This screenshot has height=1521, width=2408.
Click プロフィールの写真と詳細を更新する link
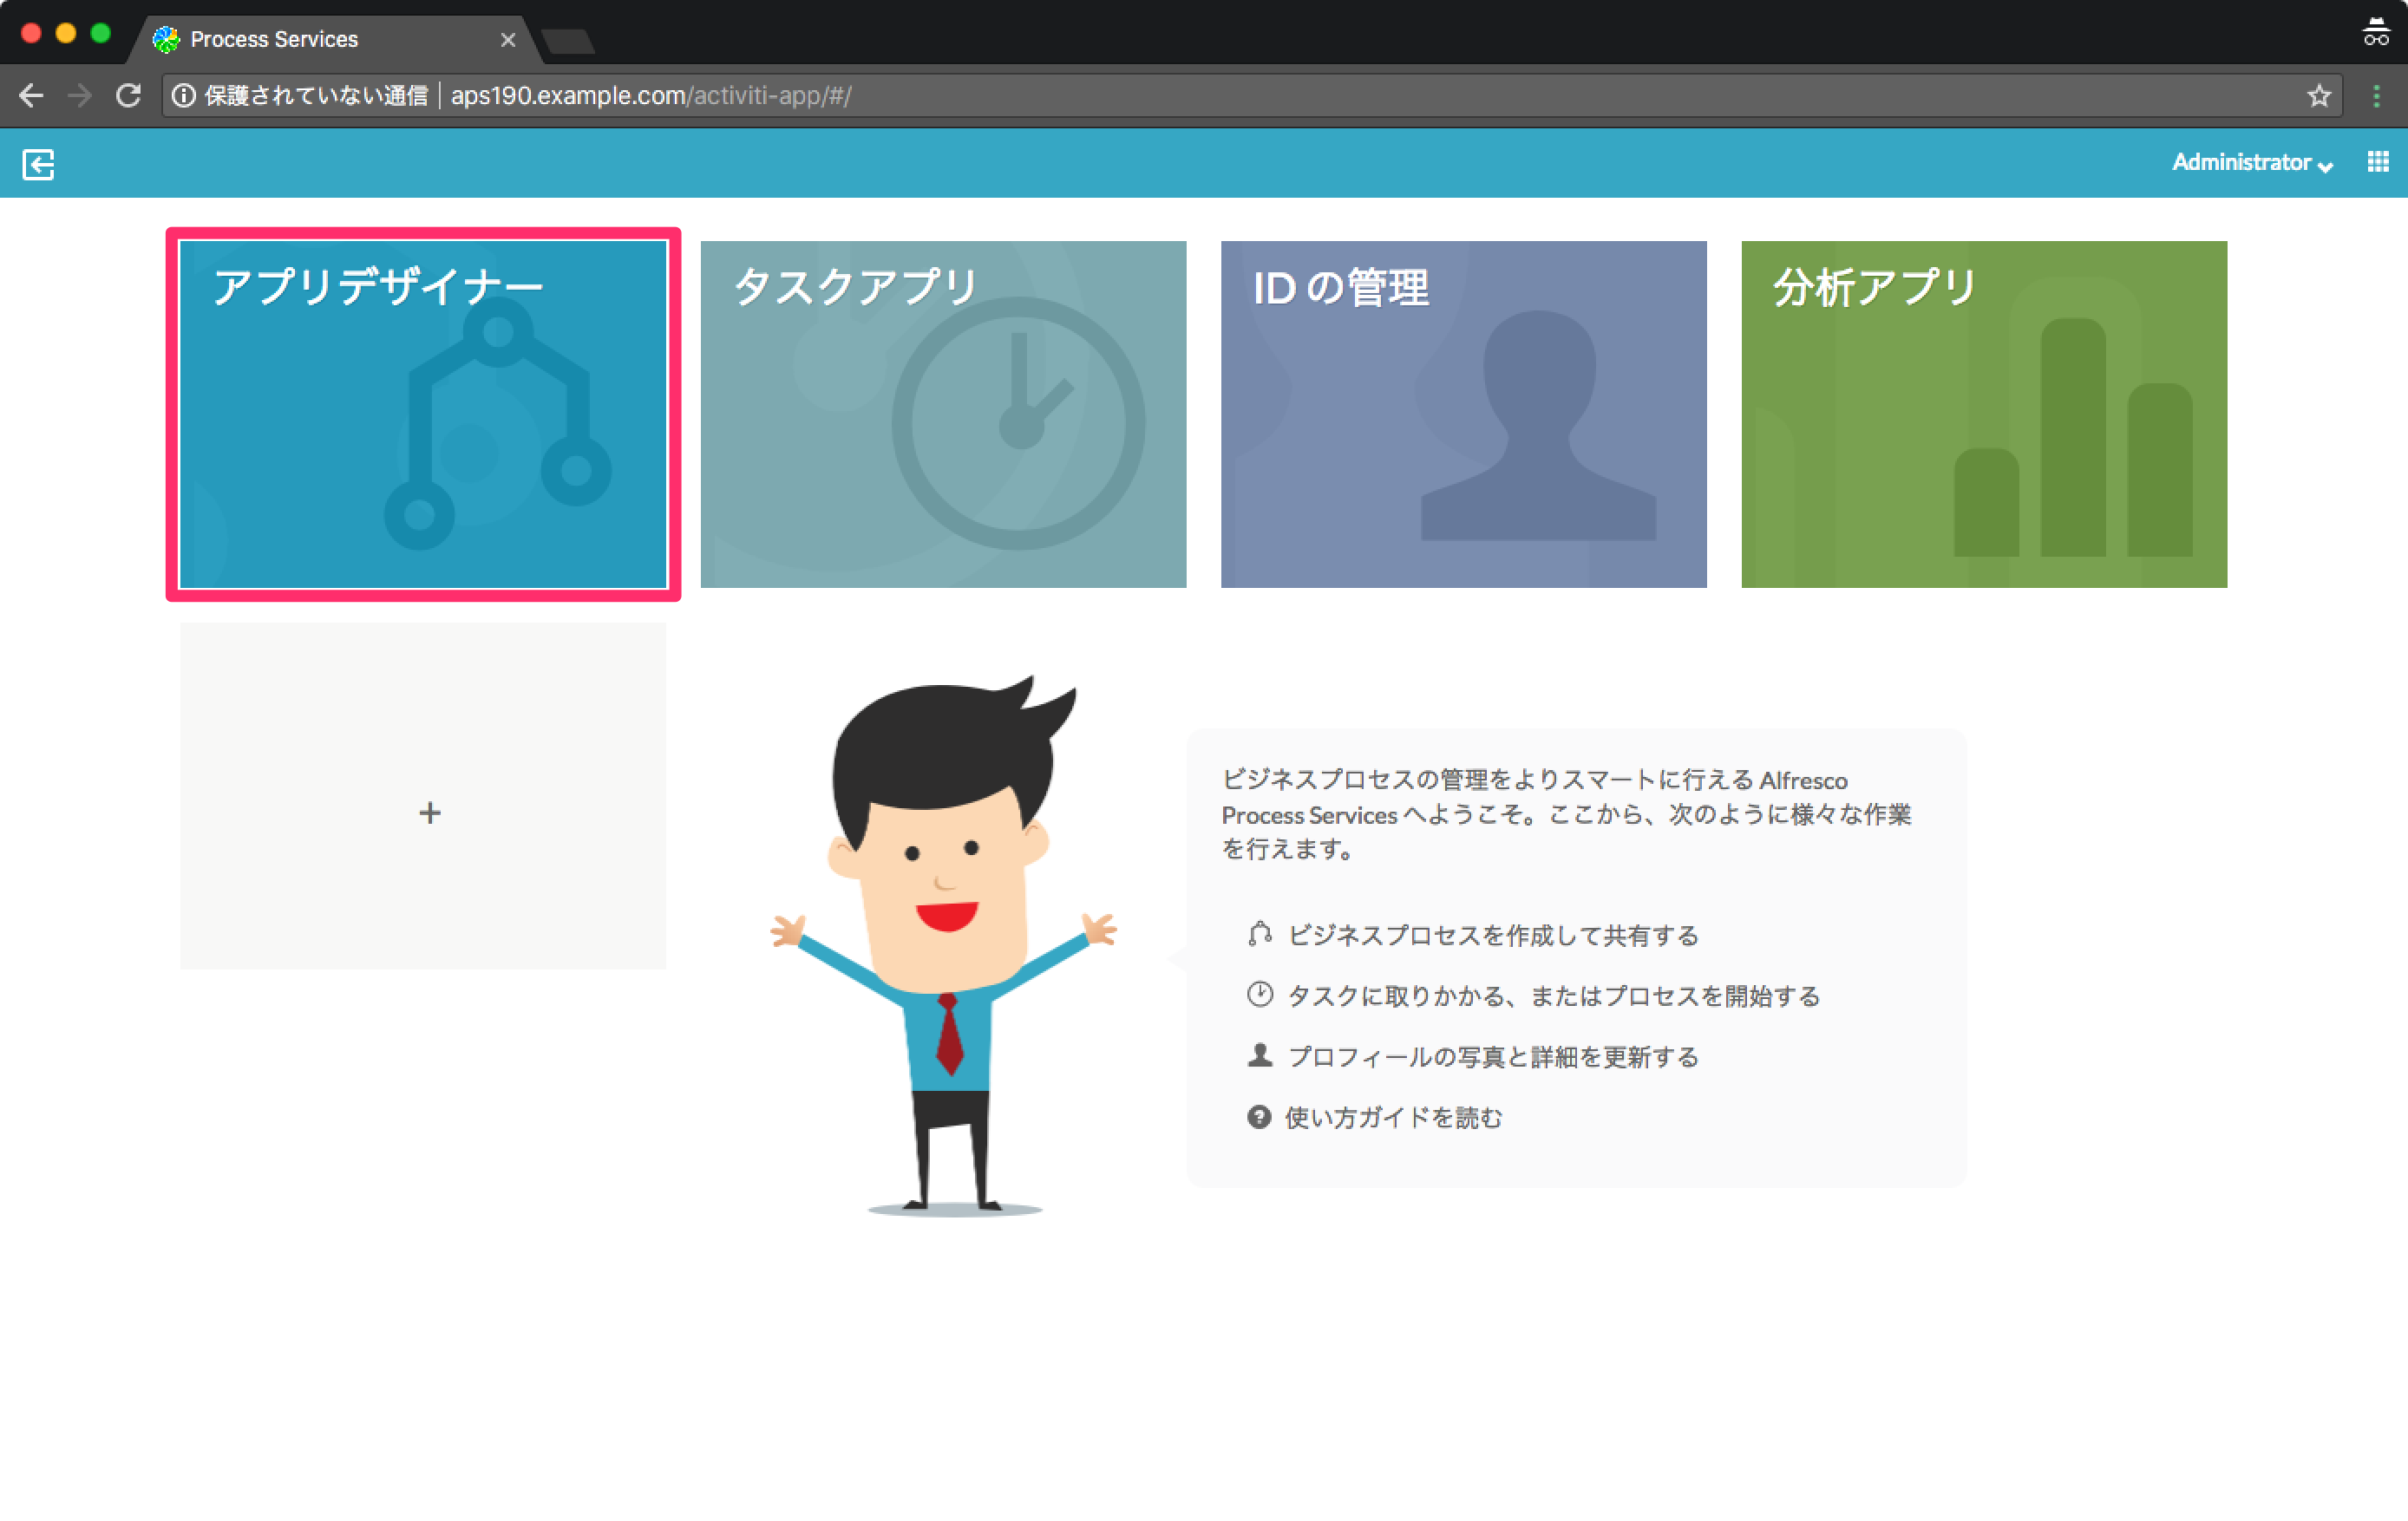[1493, 1057]
